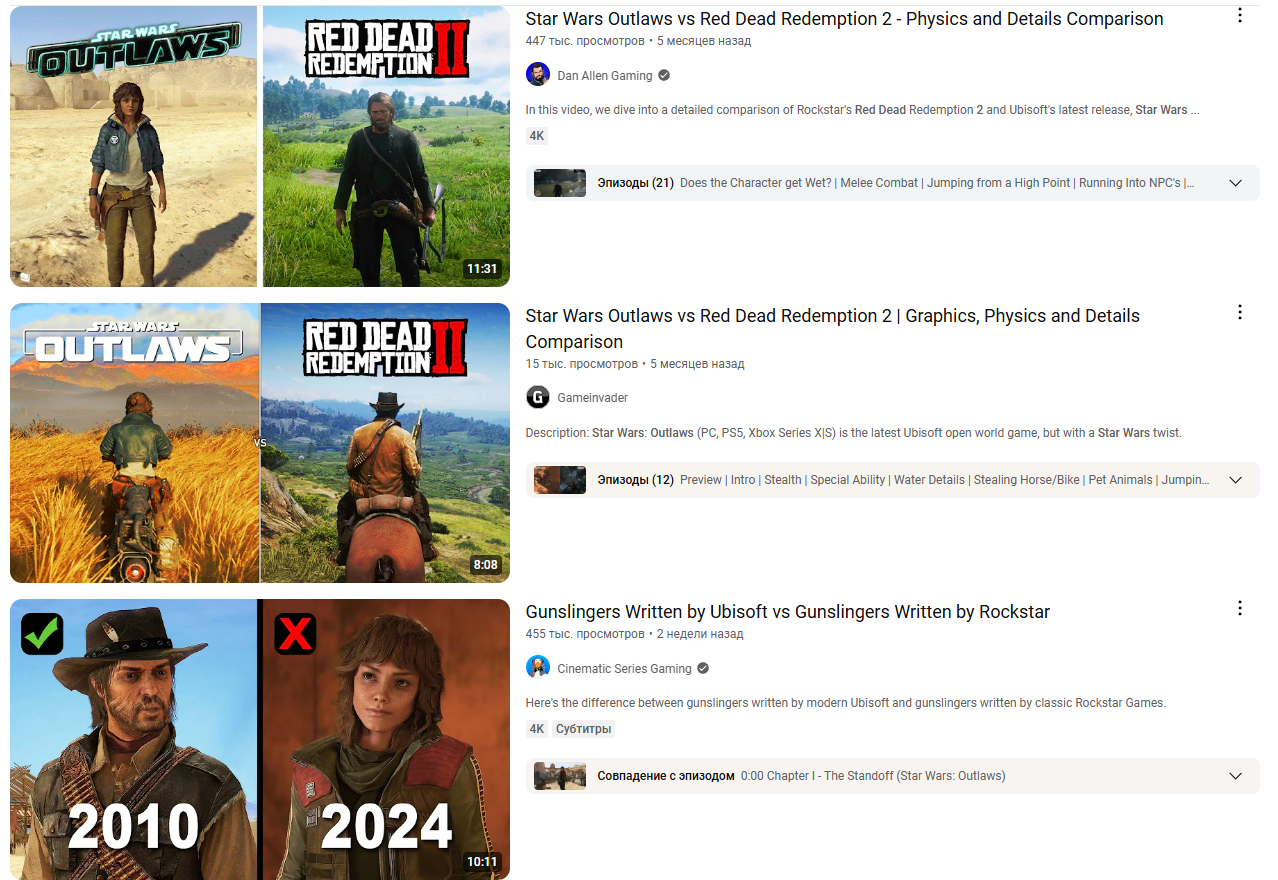Click the 2010 vs 2024 video thumbnail
Image resolution: width=1278 pixels, height=880 pixels.
(x=260, y=739)
